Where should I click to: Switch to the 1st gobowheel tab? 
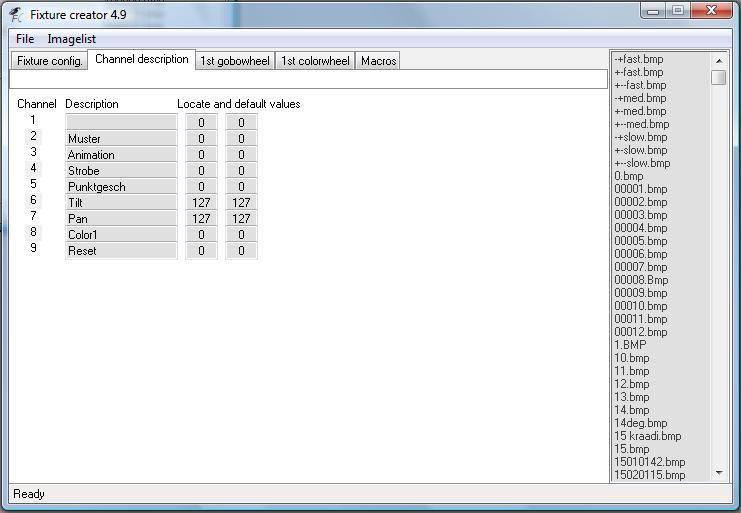[x=235, y=61]
